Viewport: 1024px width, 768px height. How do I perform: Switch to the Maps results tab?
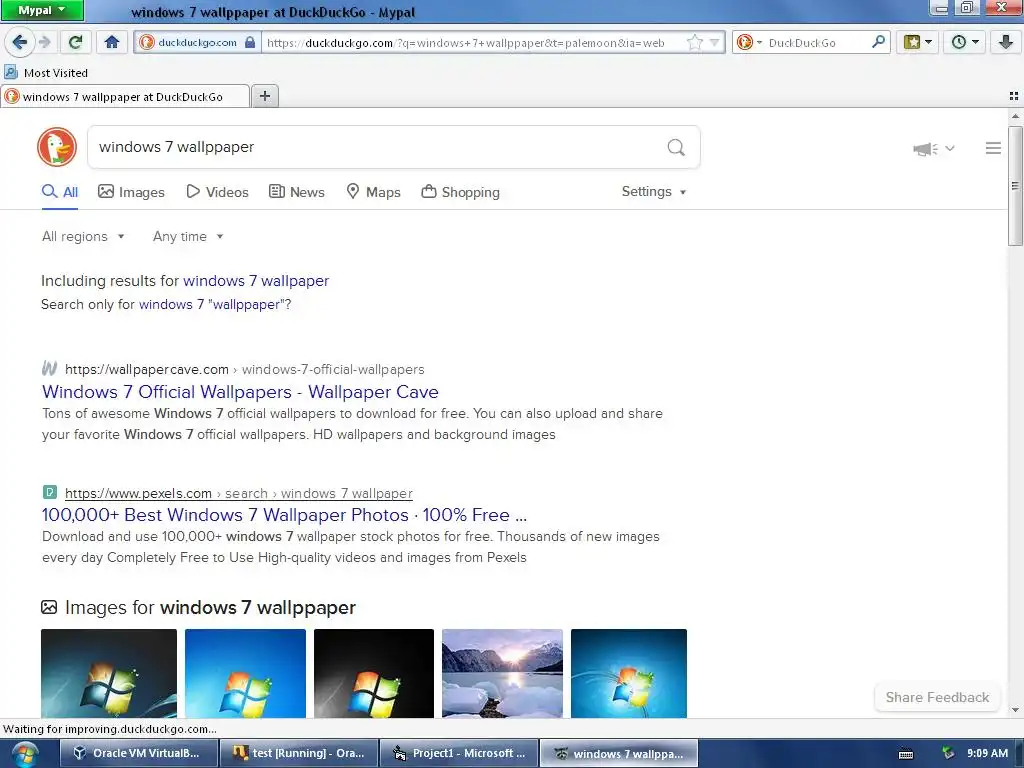[x=373, y=192]
